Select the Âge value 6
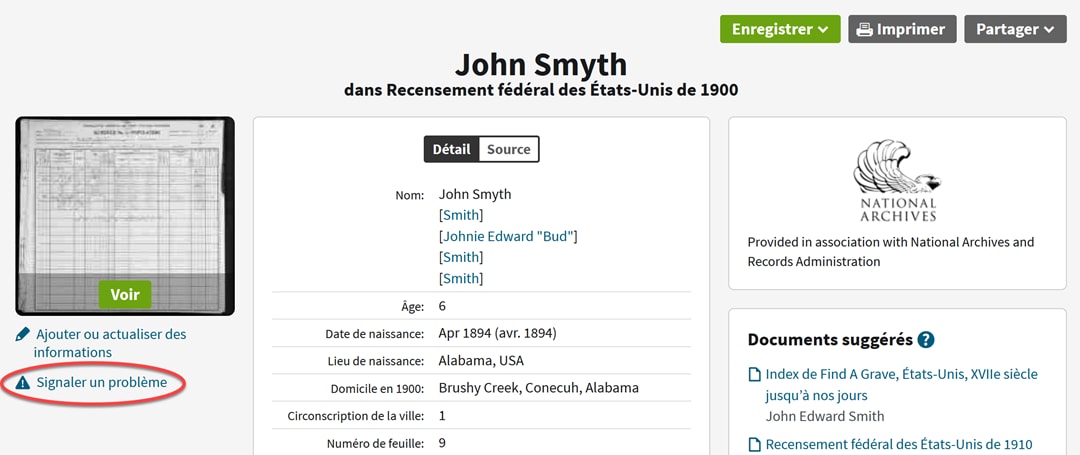 (442, 306)
